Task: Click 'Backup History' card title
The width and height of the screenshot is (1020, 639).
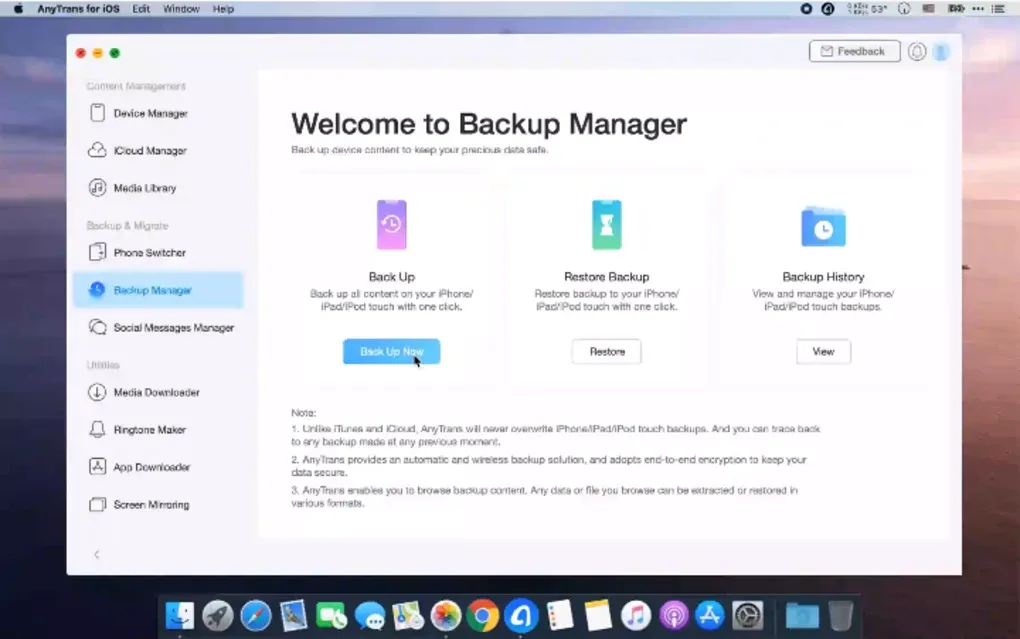Action: tap(823, 277)
